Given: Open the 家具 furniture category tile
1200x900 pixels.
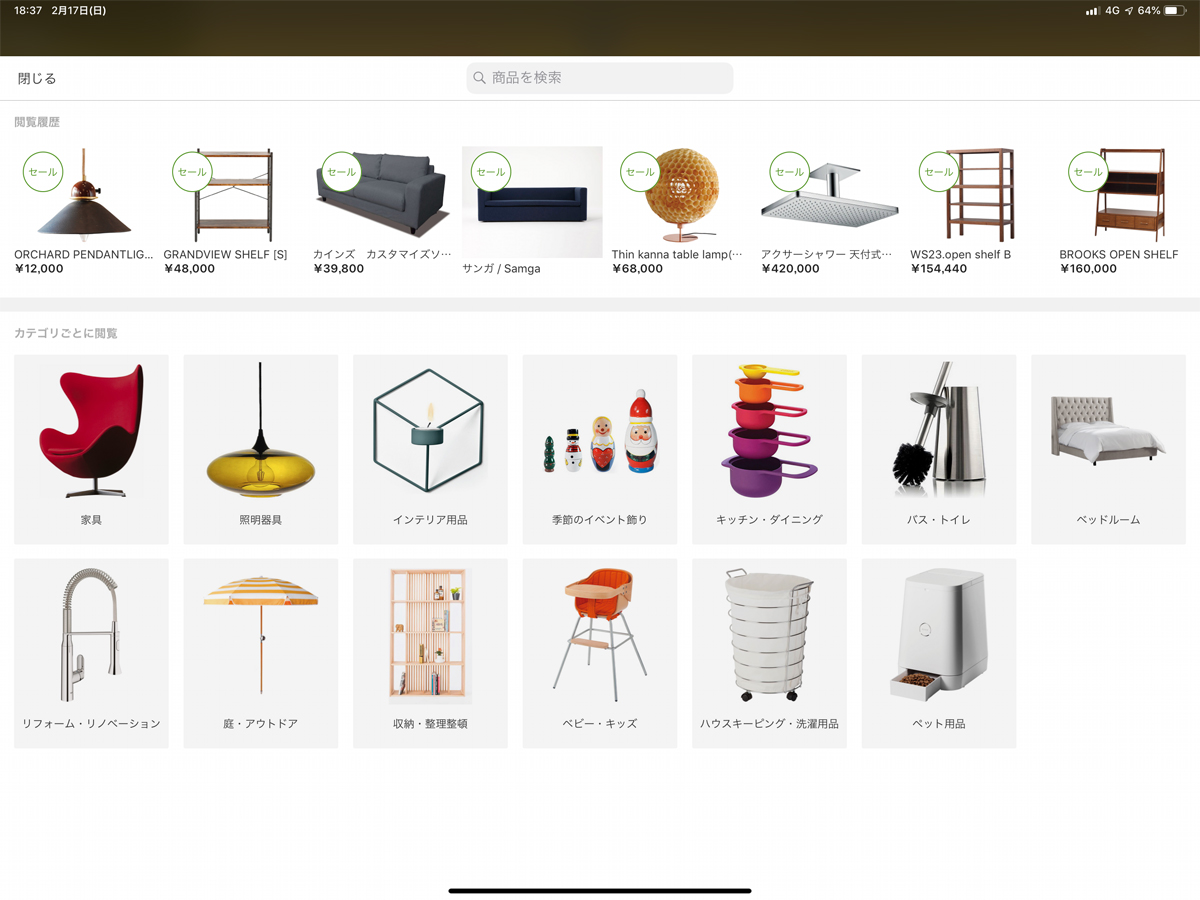Looking at the screenshot, I should (91, 449).
